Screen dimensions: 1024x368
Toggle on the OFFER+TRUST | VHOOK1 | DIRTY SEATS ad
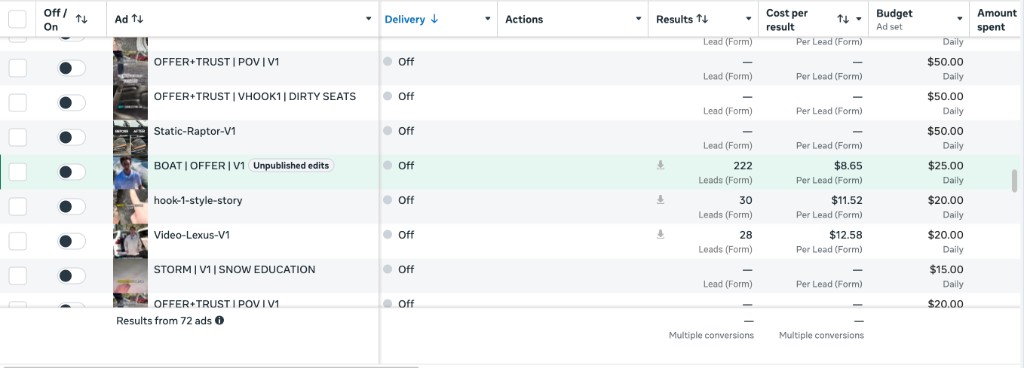click(x=71, y=102)
